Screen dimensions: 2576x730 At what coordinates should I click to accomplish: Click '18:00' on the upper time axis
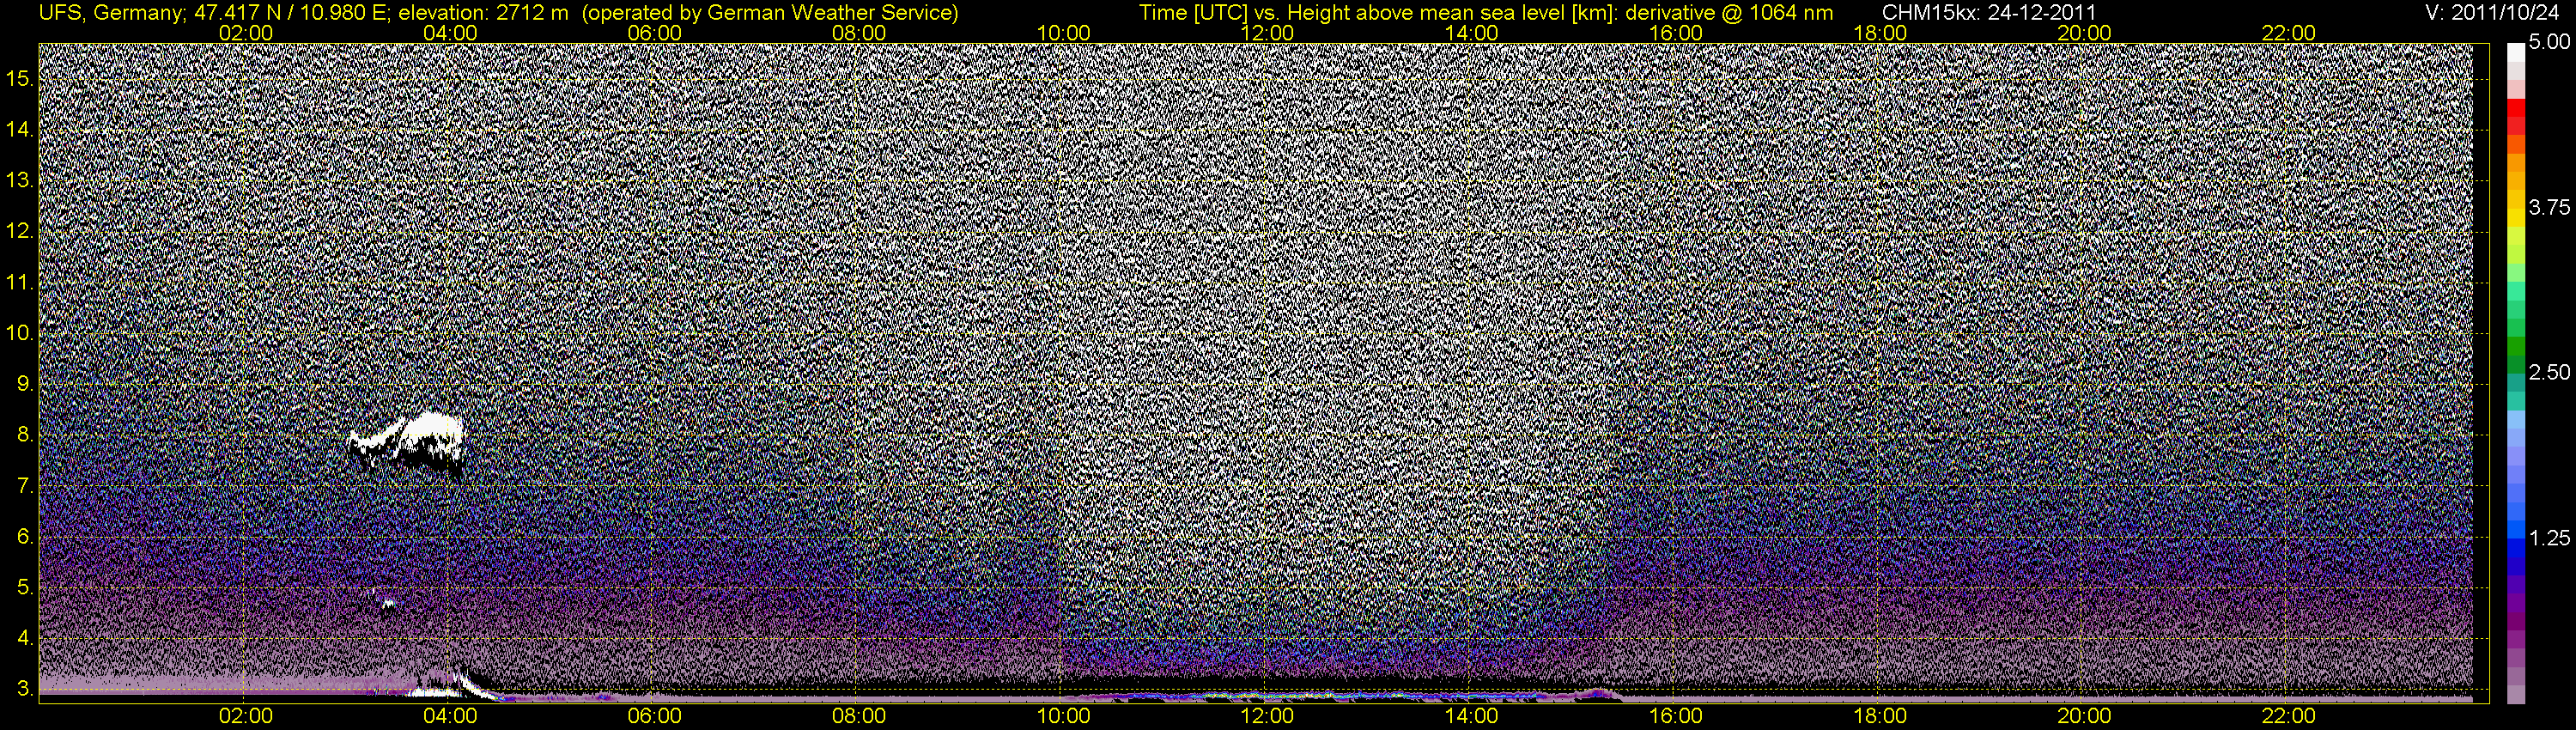(x=1880, y=33)
